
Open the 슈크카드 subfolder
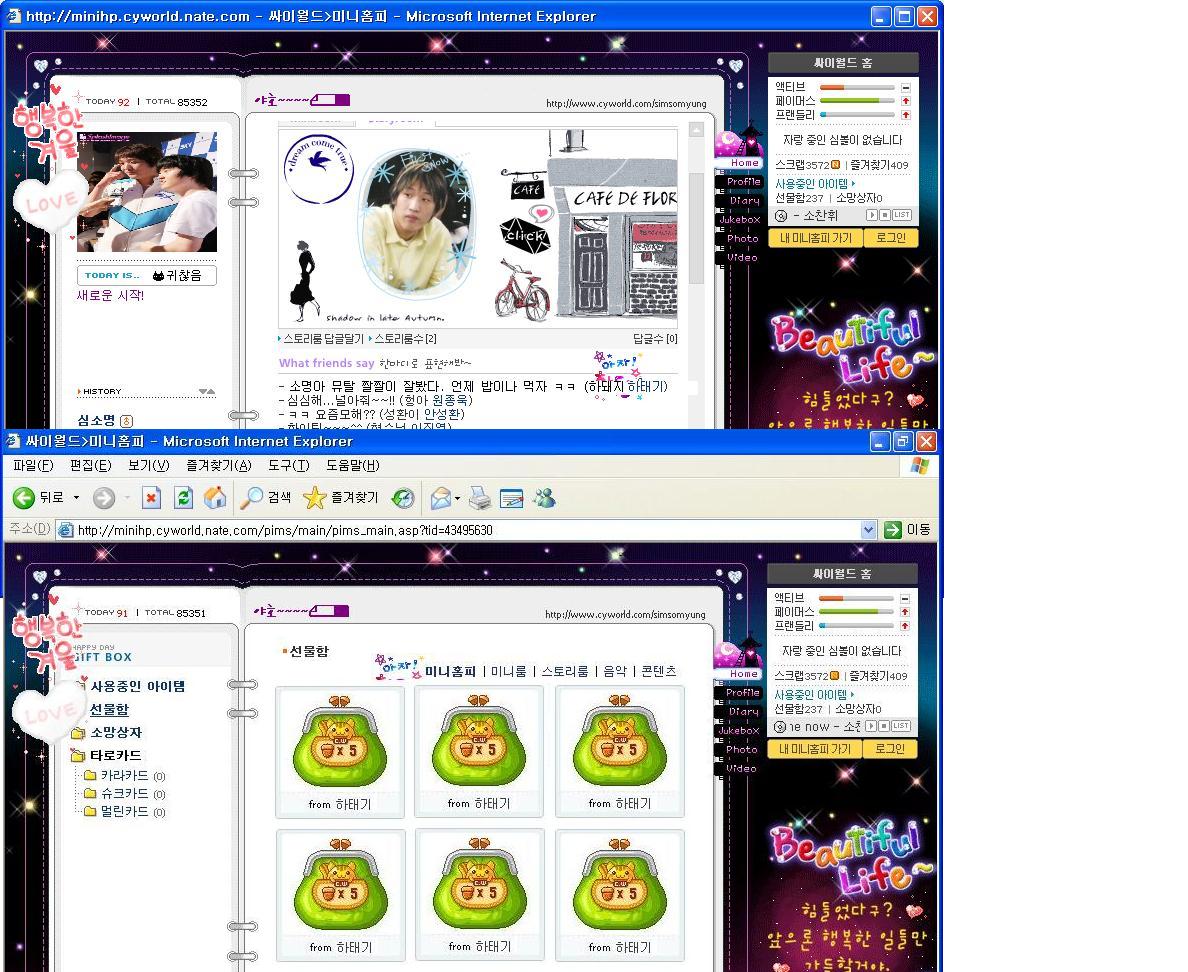click(x=124, y=794)
